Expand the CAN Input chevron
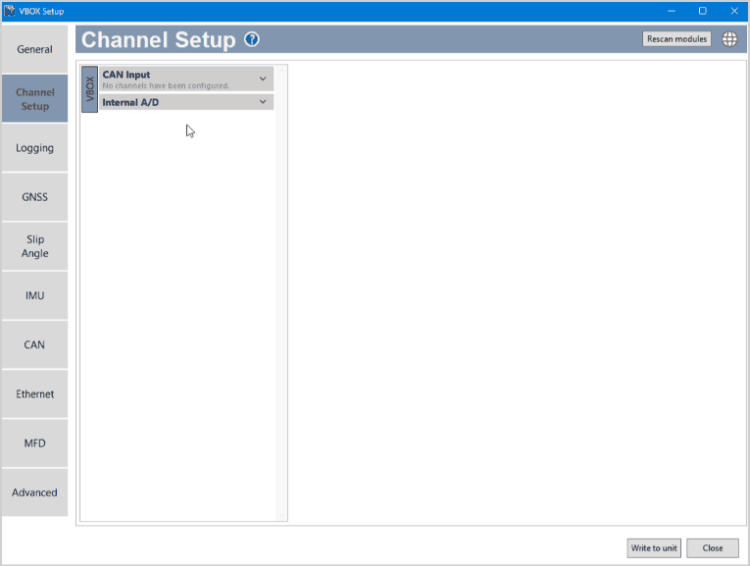The image size is (750, 566). [x=263, y=78]
